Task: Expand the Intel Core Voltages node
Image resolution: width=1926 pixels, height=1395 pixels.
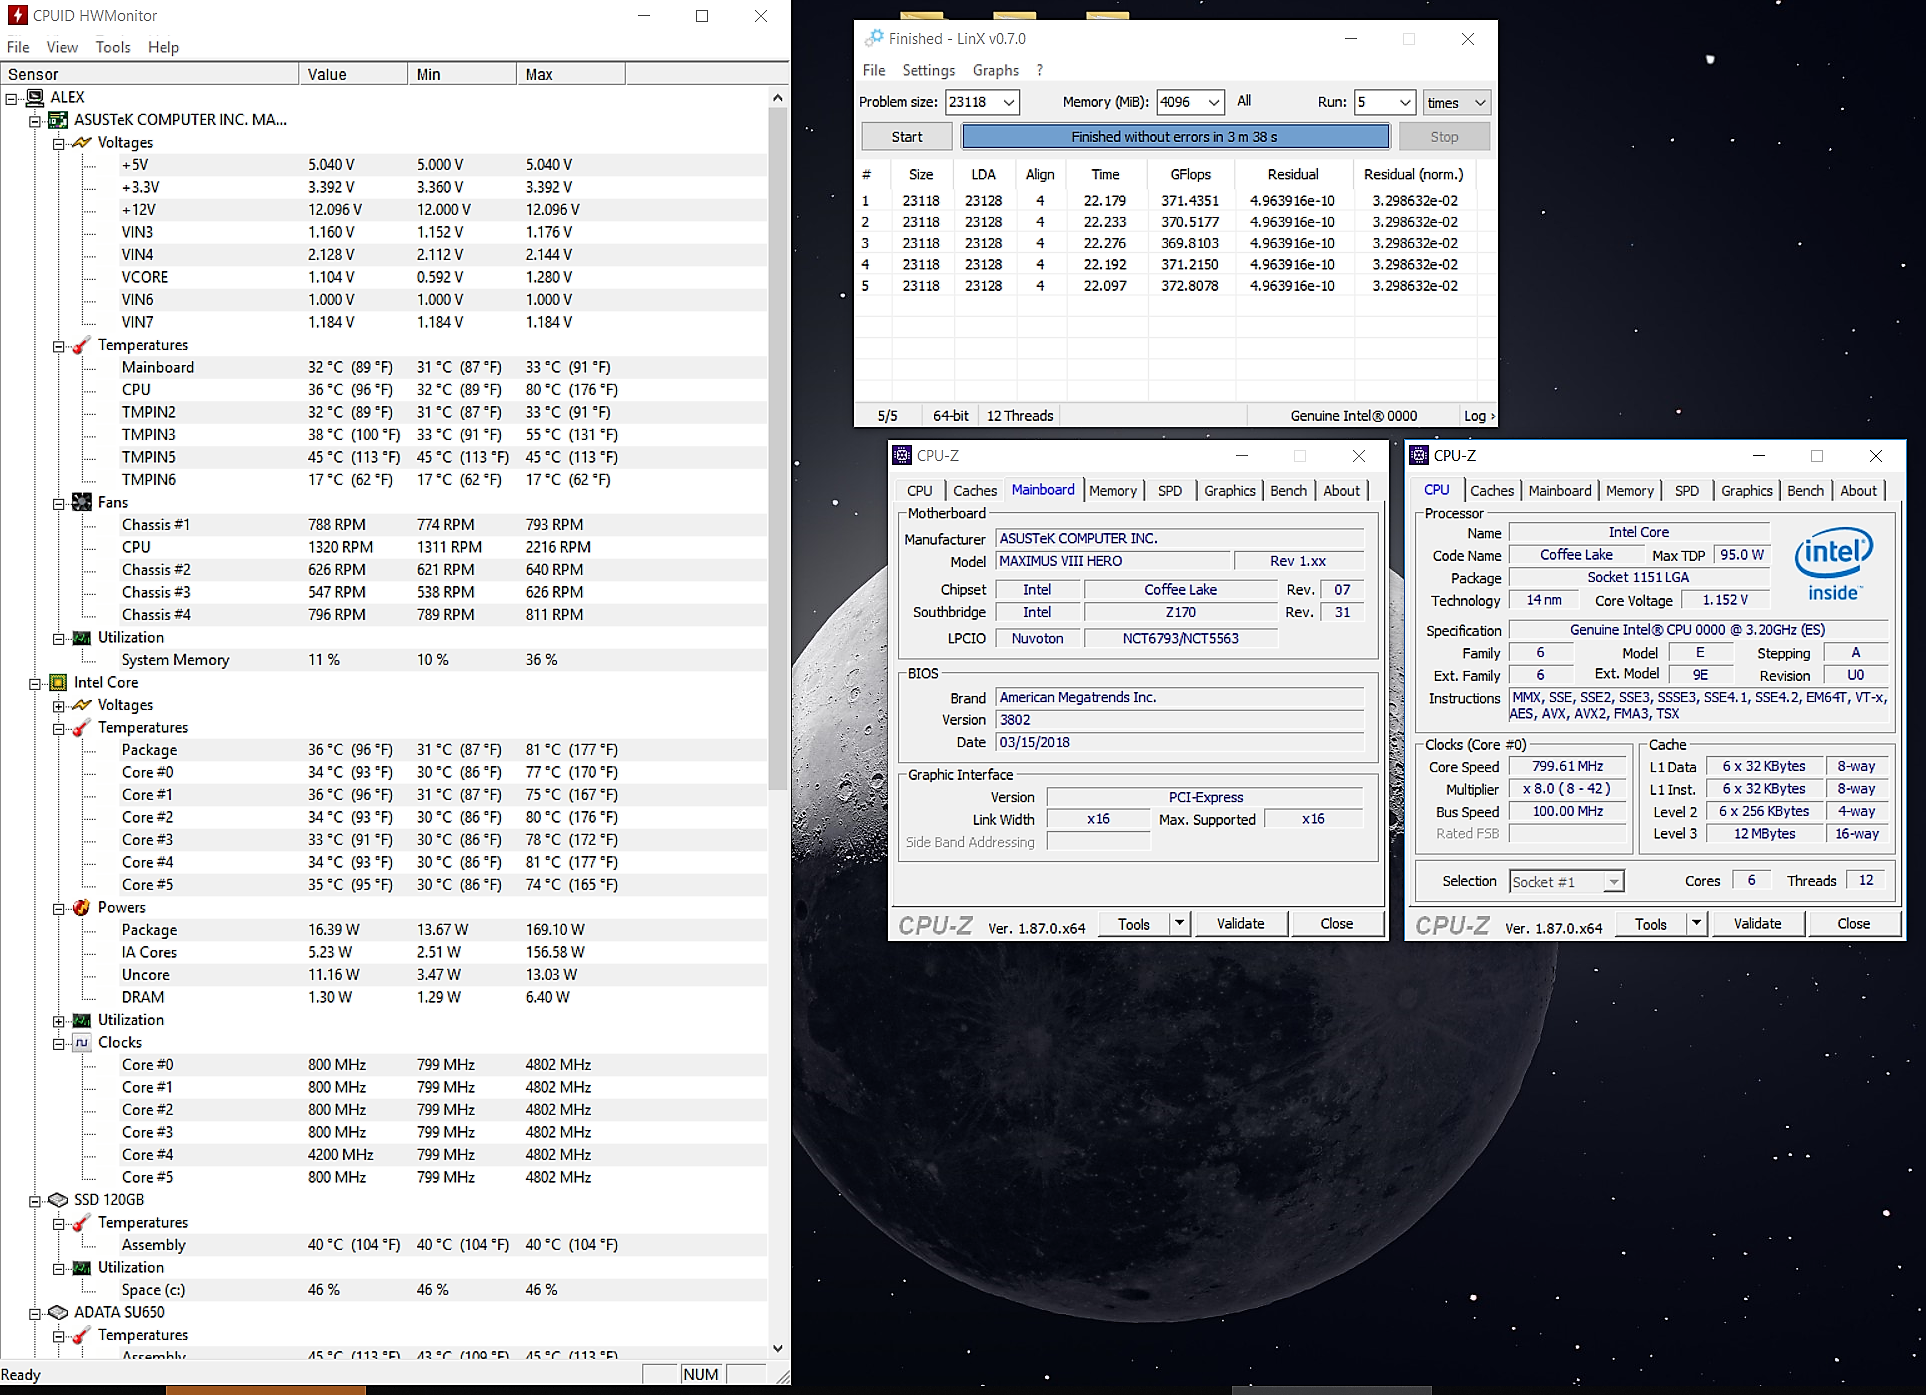Action: [59, 706]
